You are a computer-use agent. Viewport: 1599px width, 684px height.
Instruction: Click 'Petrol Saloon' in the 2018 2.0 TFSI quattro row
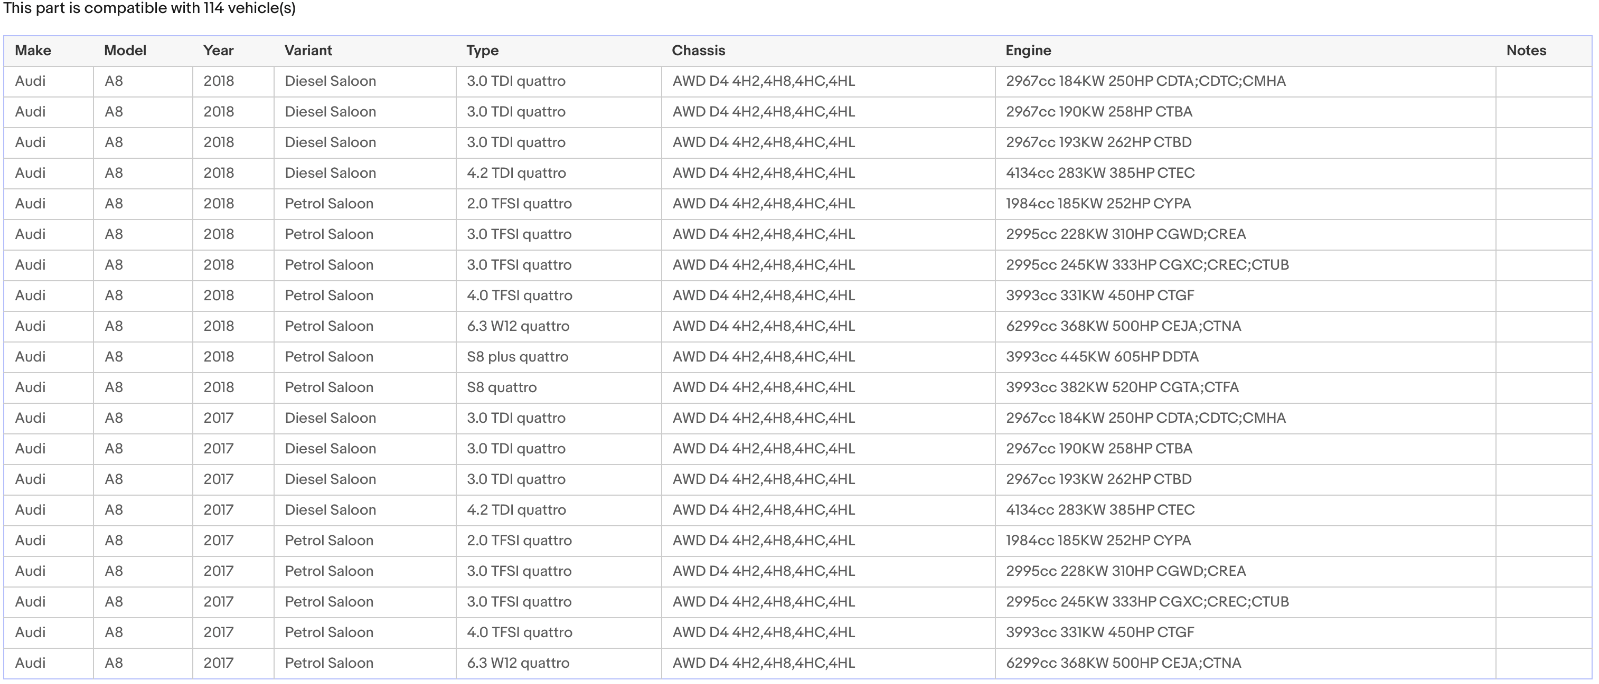pyautogui.click(x=329, y=203)
